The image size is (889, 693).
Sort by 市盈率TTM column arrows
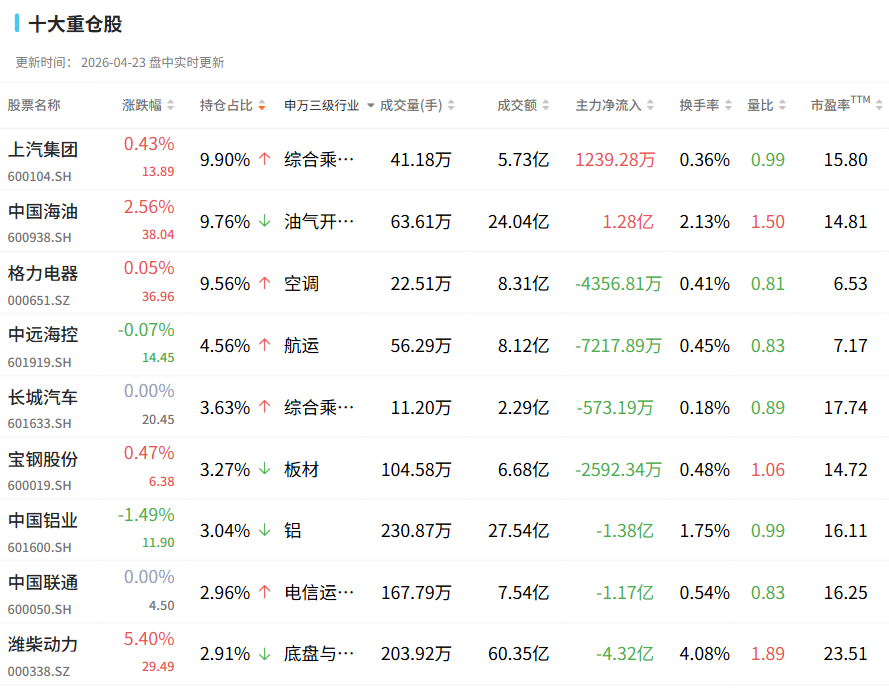tap(879, 105)
